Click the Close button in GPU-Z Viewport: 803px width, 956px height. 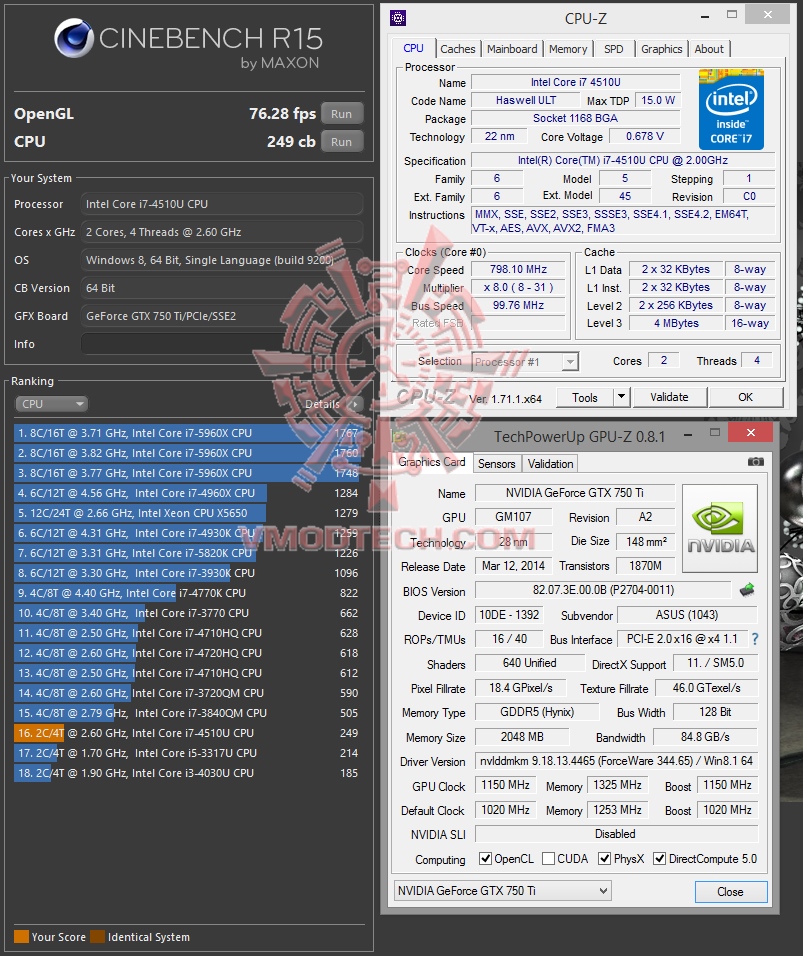pos(730,891)
